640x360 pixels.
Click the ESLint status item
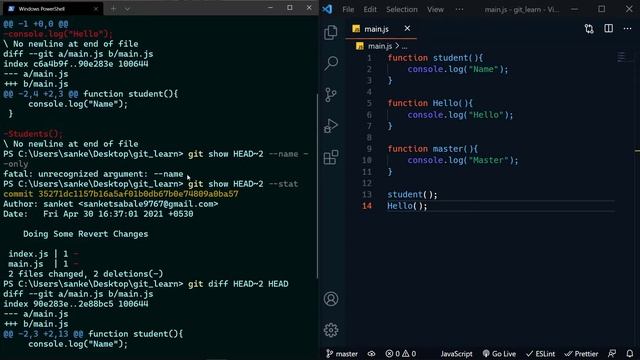tap(540, 354)
